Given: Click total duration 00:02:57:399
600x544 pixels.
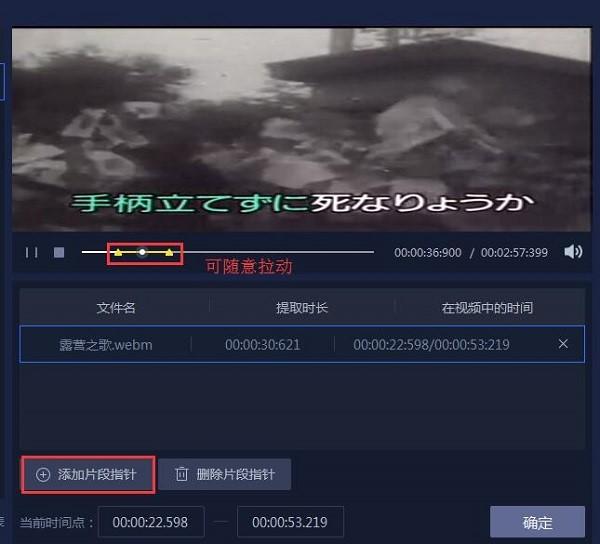Looking at the screenshot, I should click(x=514, y=252).
